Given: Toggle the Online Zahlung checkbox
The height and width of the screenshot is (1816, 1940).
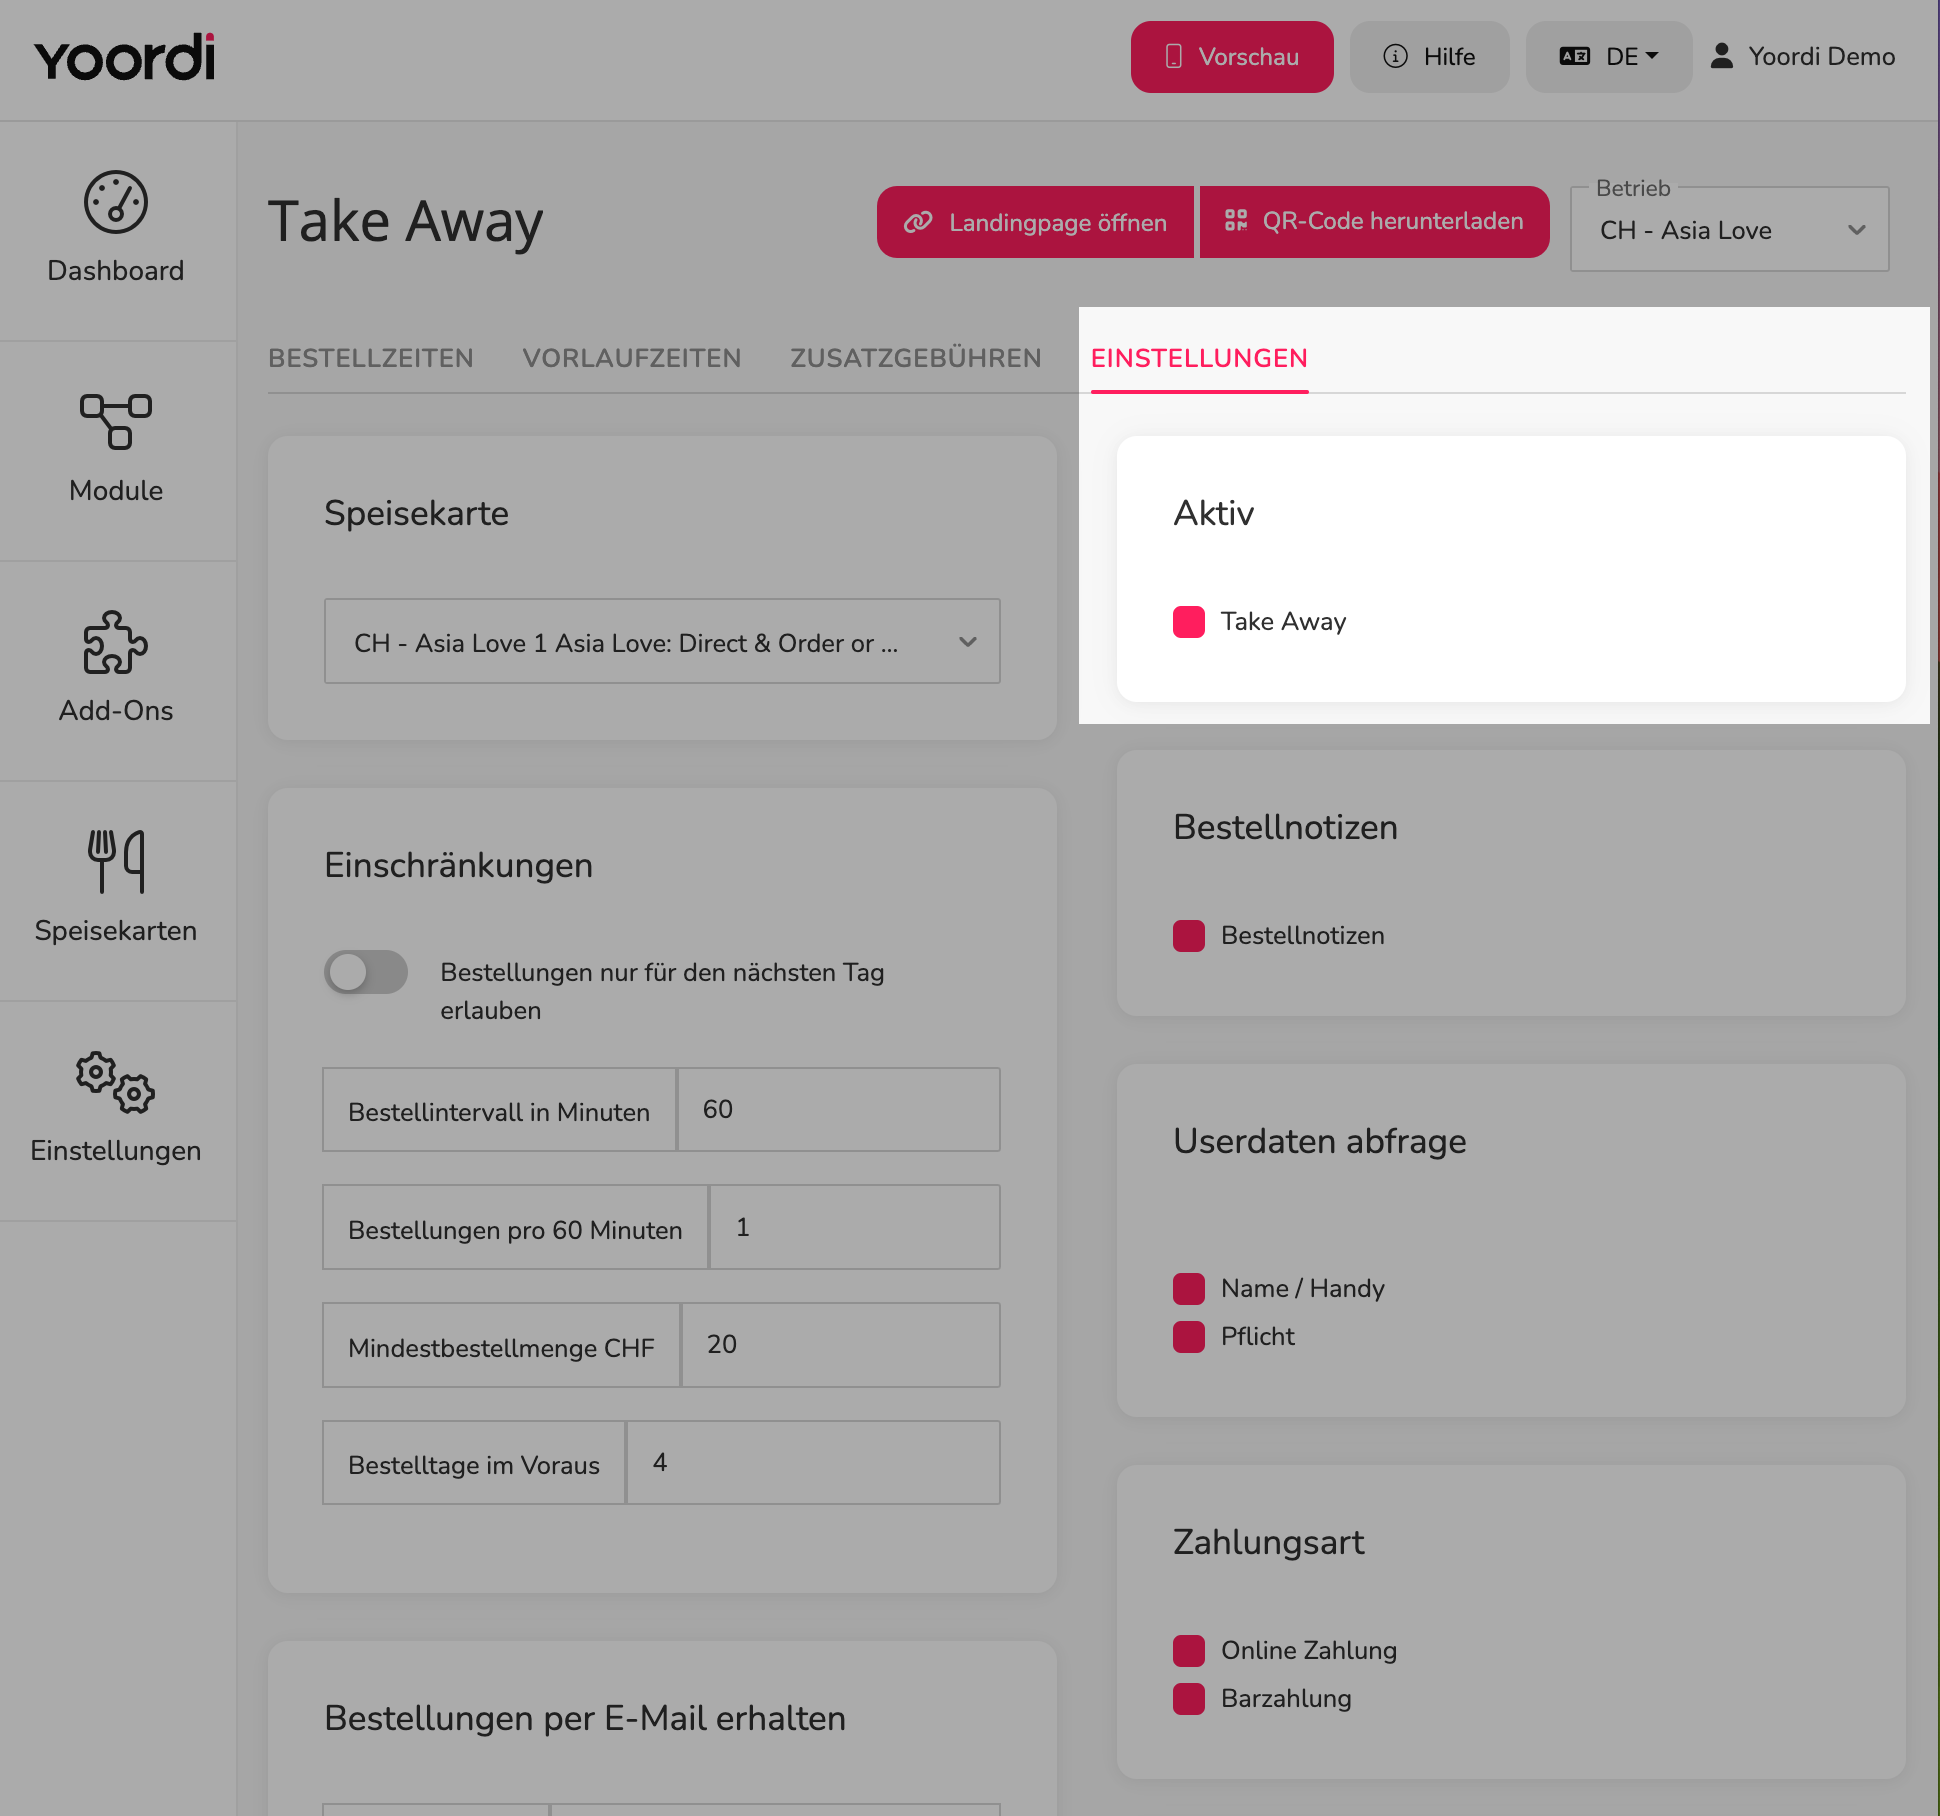Looking at the screenshot, I should [x=1189, y=1650].
